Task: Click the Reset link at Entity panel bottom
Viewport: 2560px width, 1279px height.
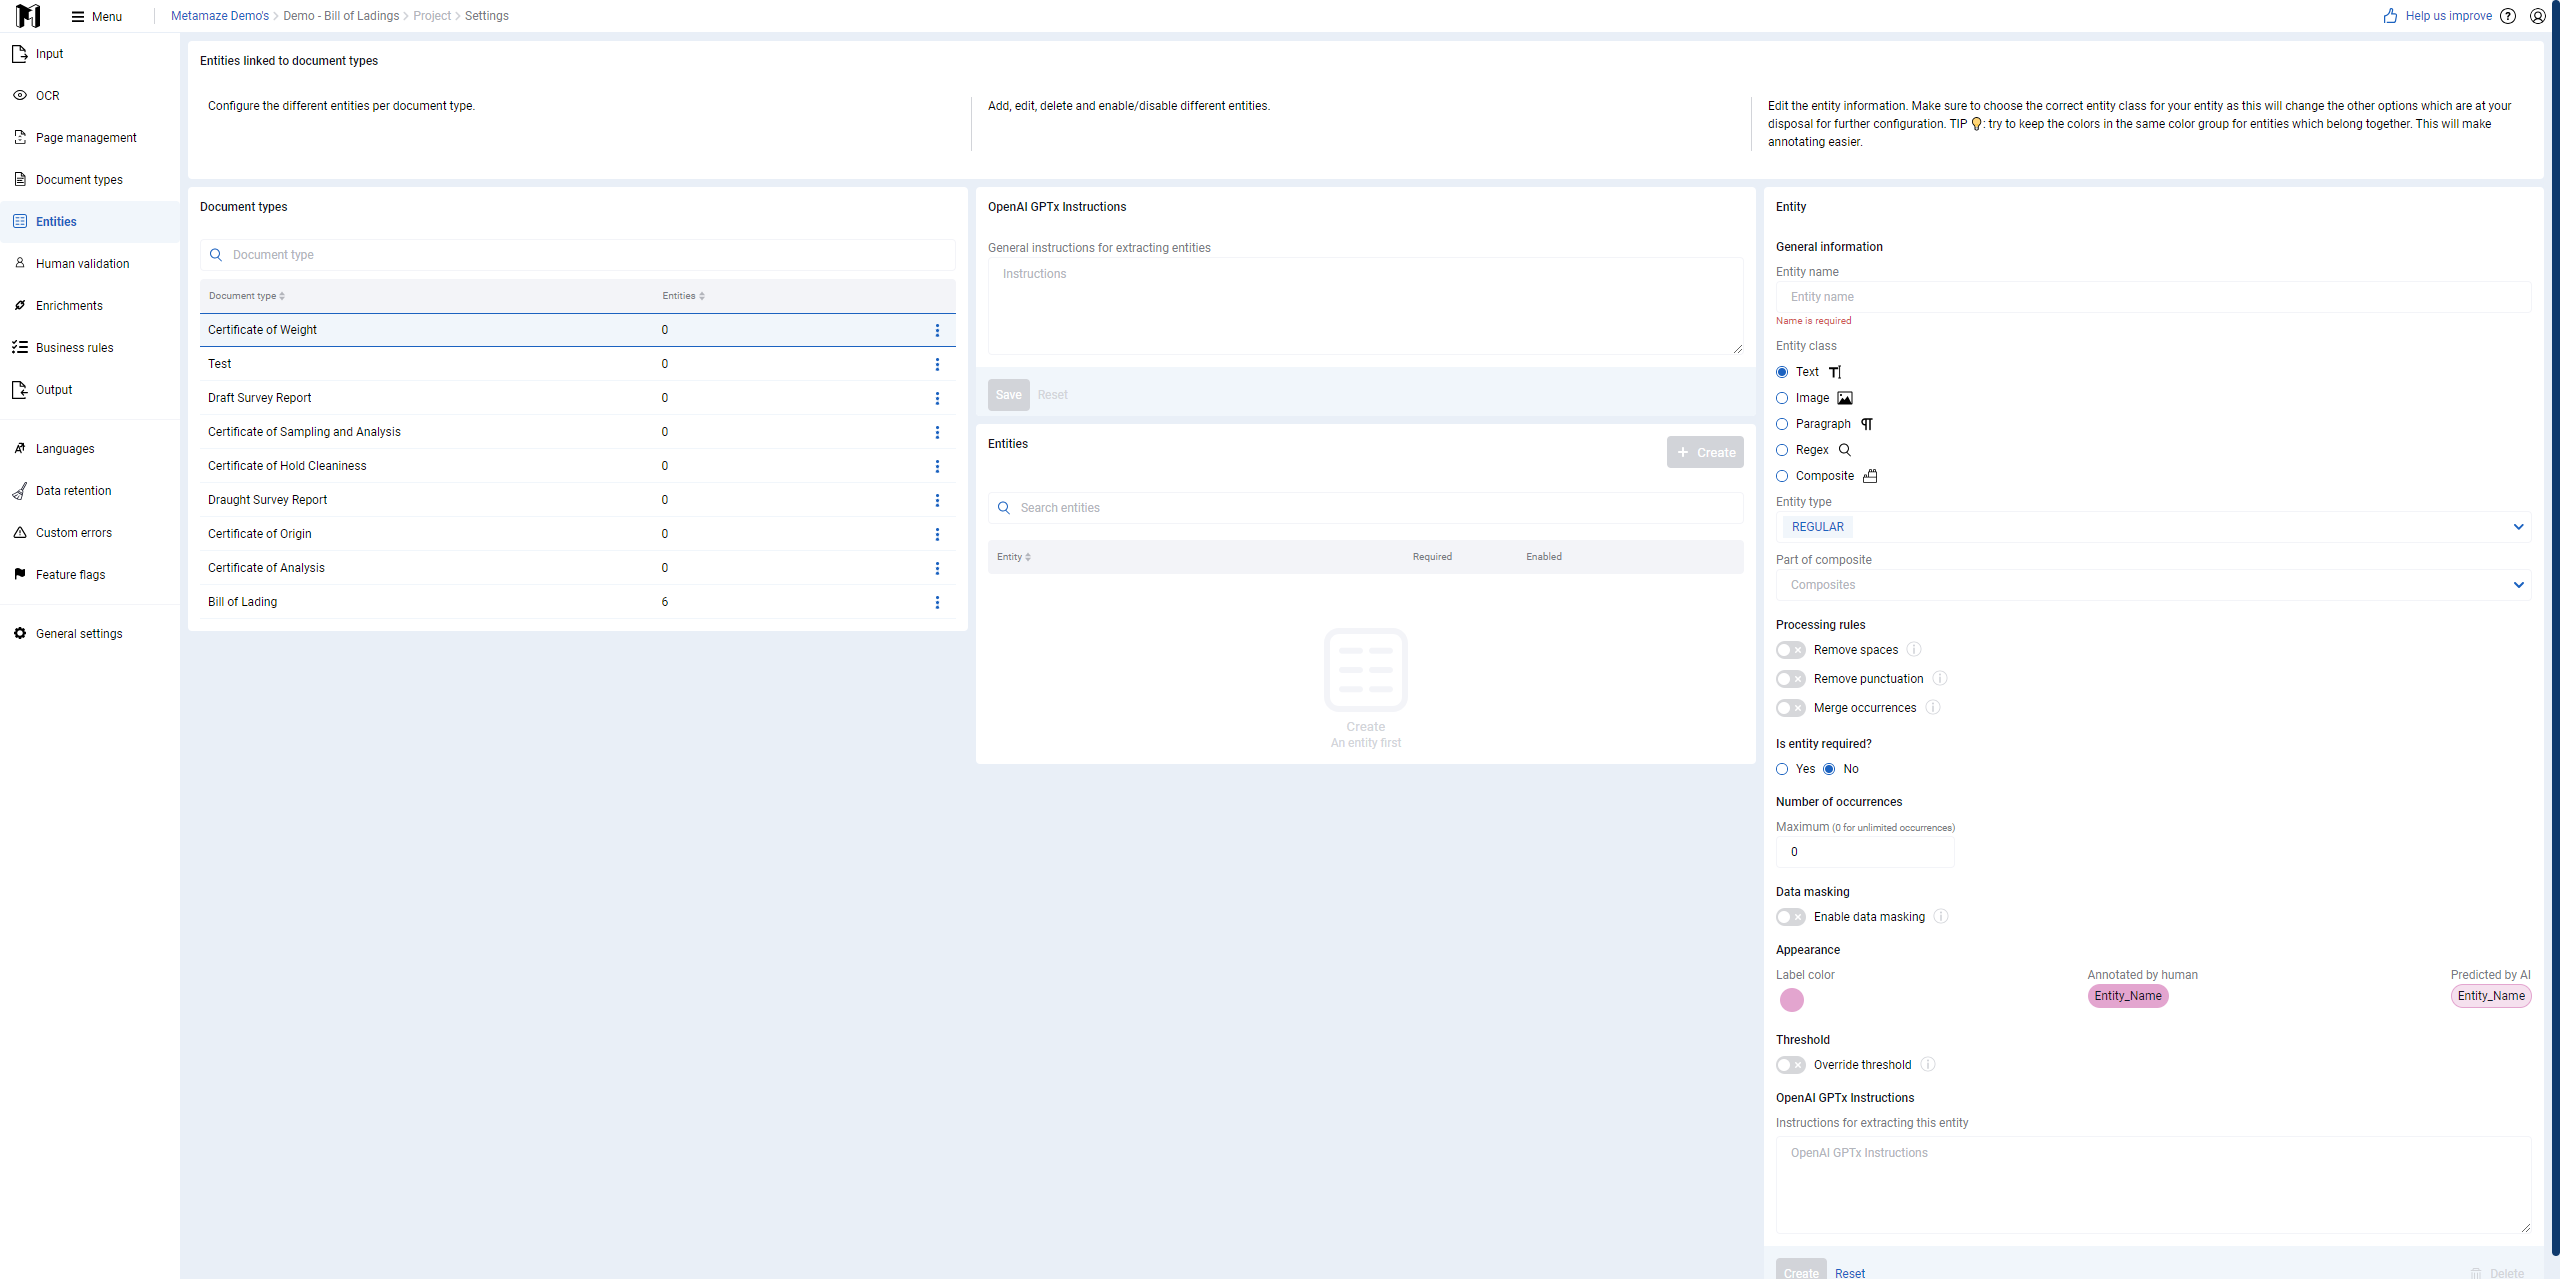Action: [x=1850, y=1273]
